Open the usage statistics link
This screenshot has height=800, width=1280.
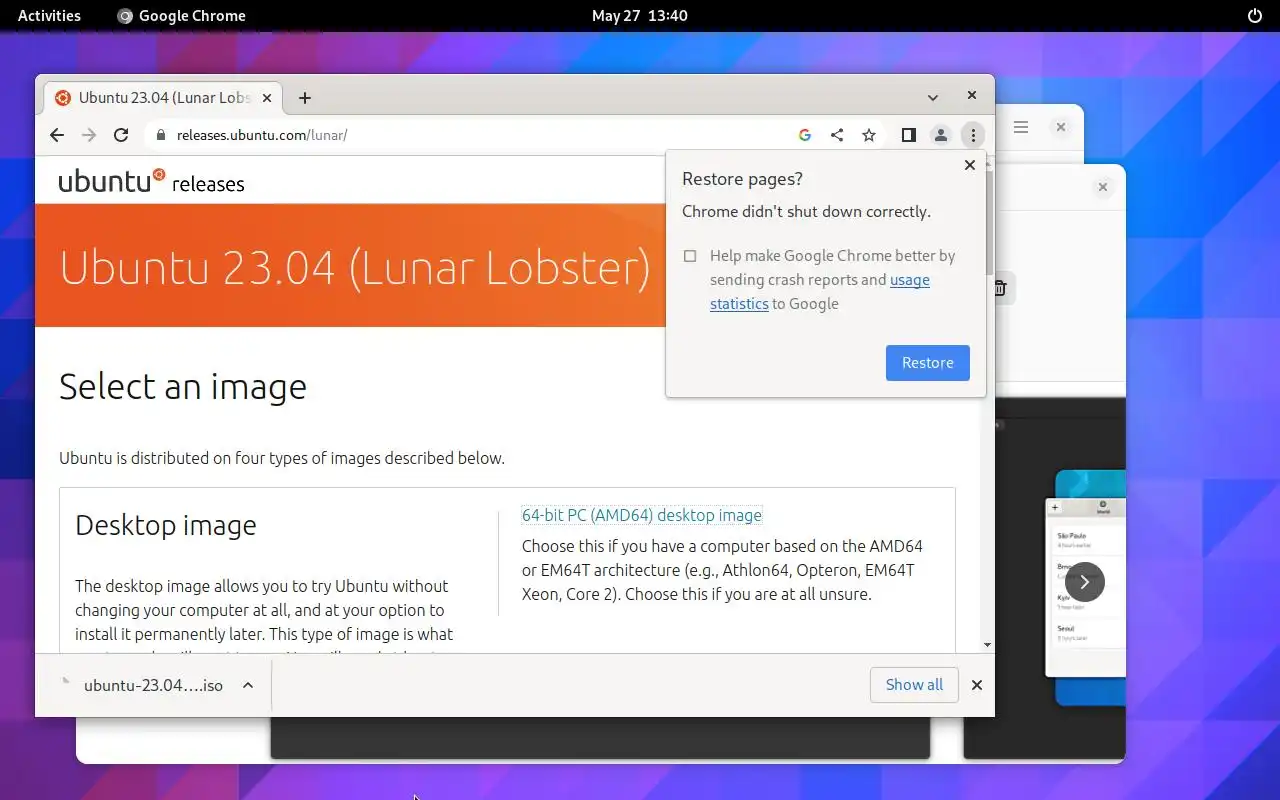[820, 292]
